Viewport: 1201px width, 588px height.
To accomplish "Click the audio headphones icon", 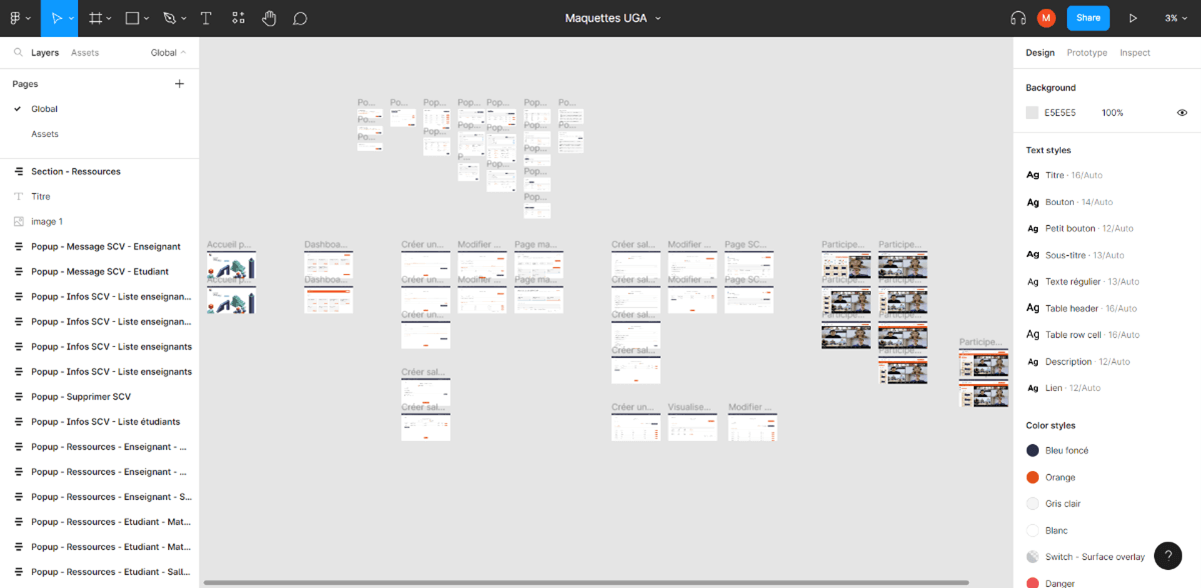I will point(1018,18).
